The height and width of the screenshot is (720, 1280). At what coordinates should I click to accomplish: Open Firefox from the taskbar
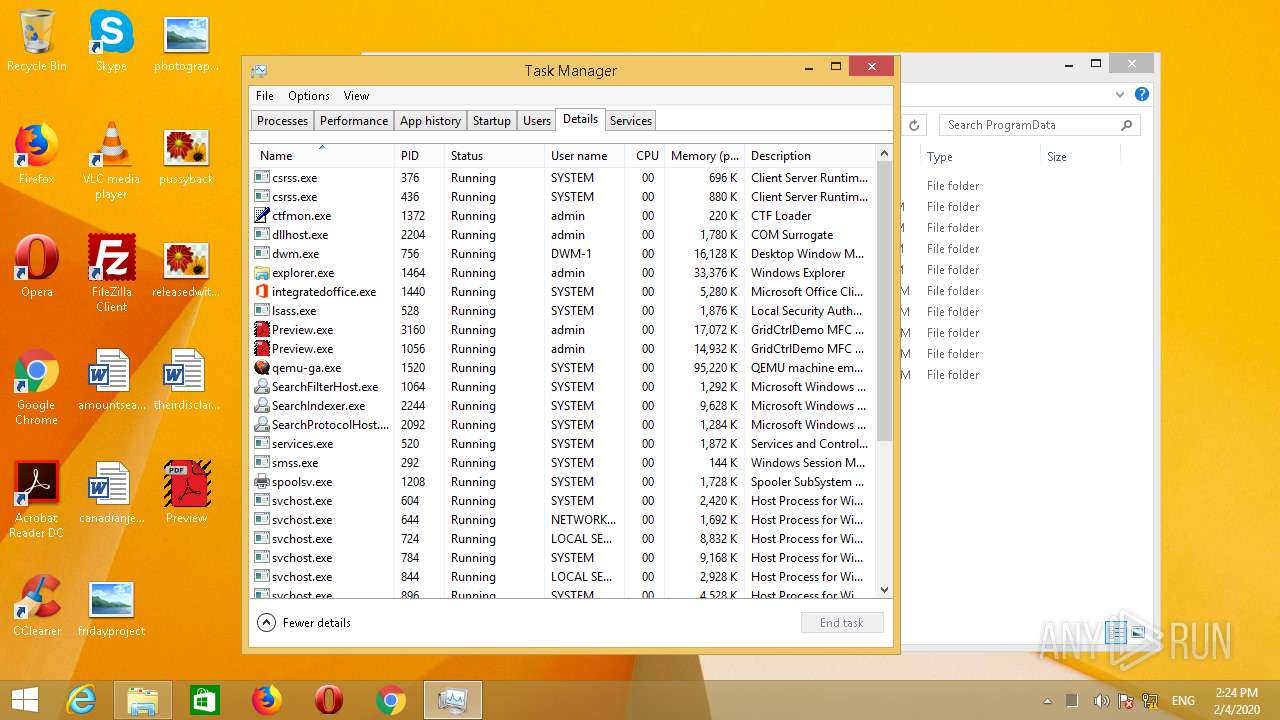tap(266, 700)
